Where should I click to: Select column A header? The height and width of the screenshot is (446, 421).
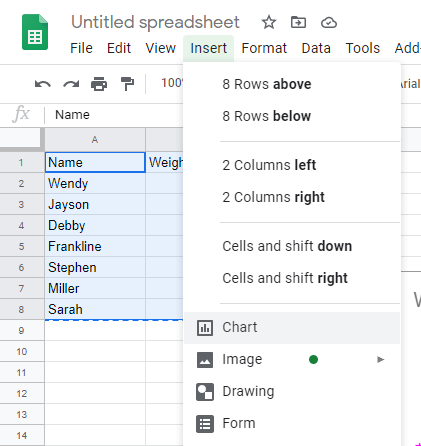tap(95, 140)
